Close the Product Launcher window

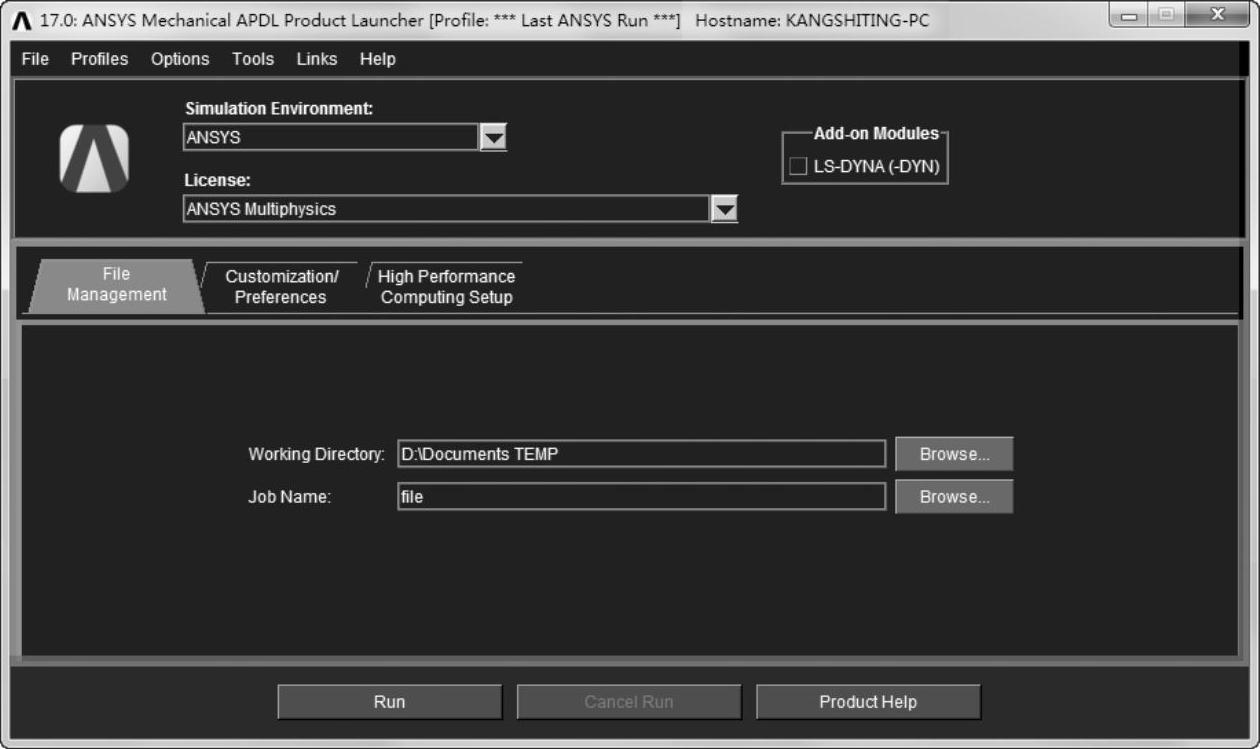pos(1216,17)
